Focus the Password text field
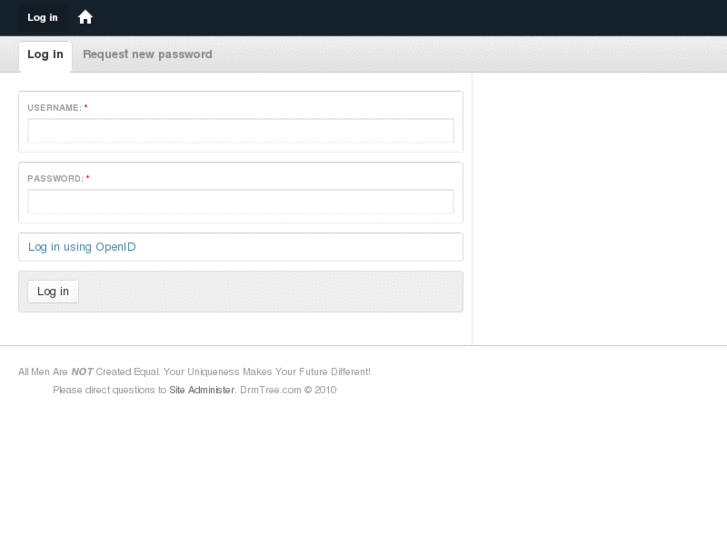This screenshot has height=545, width=727. click(x=240, y=202)
